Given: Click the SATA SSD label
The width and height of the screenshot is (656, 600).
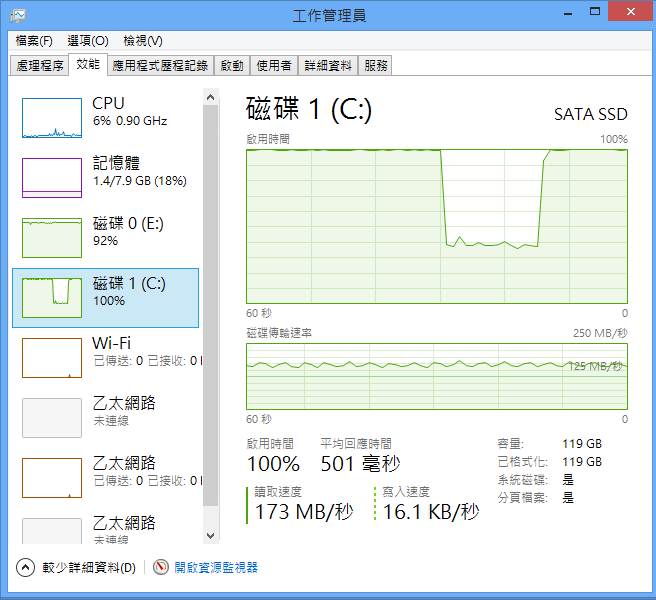Looking at the screenshot, I should click(591, 114).
